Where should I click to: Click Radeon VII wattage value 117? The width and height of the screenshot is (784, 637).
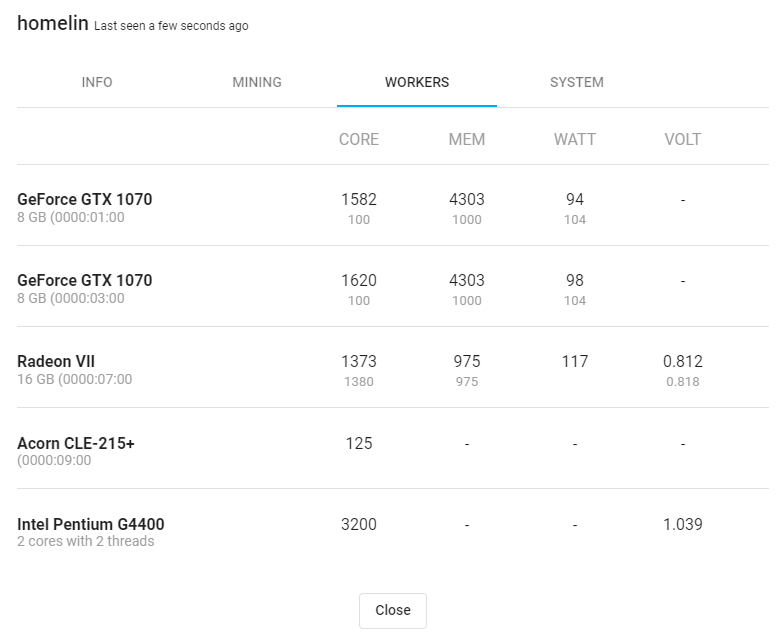click(x=574, y=362)
